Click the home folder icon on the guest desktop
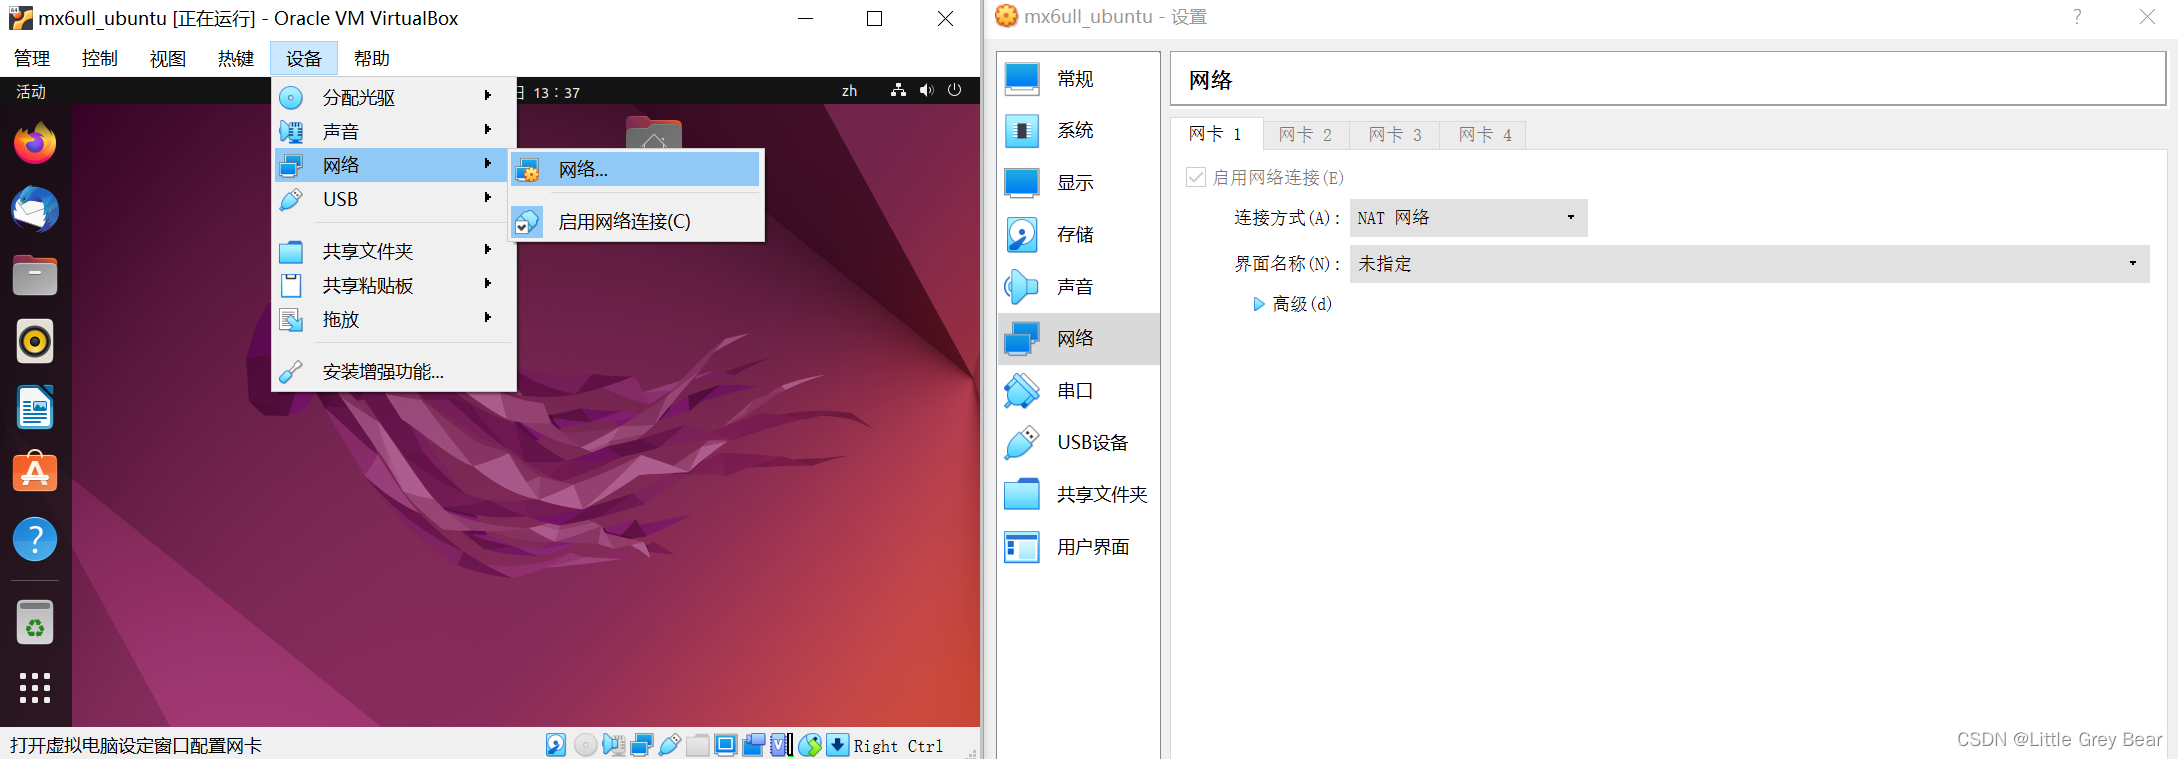Viewport: 2178px width, 759px height. pos(654,133)
